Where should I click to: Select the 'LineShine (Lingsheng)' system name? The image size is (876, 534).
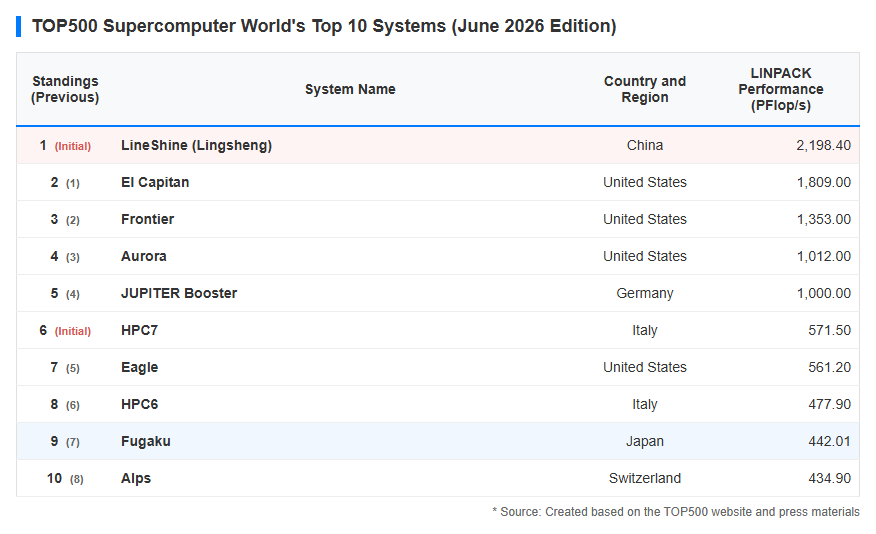click(197, 145)
